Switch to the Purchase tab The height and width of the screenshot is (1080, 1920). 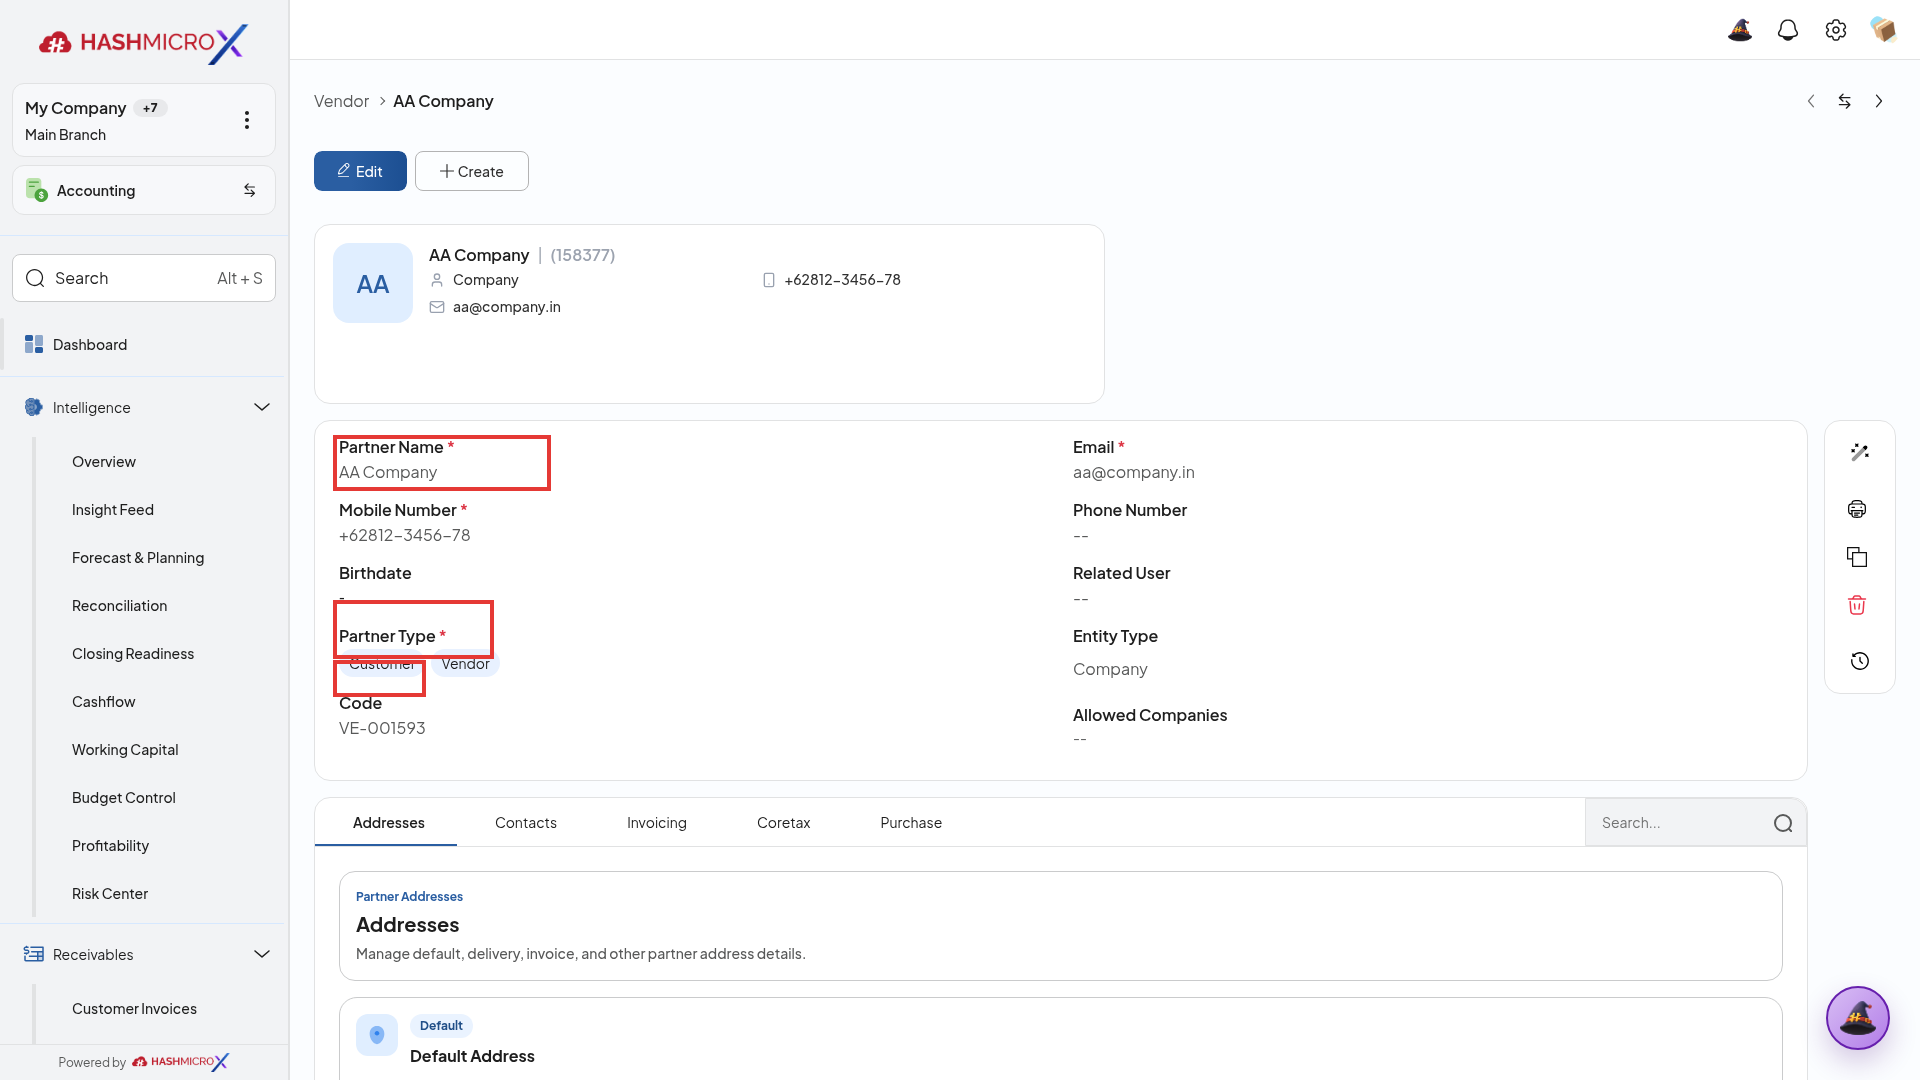(x=911, y=823)
